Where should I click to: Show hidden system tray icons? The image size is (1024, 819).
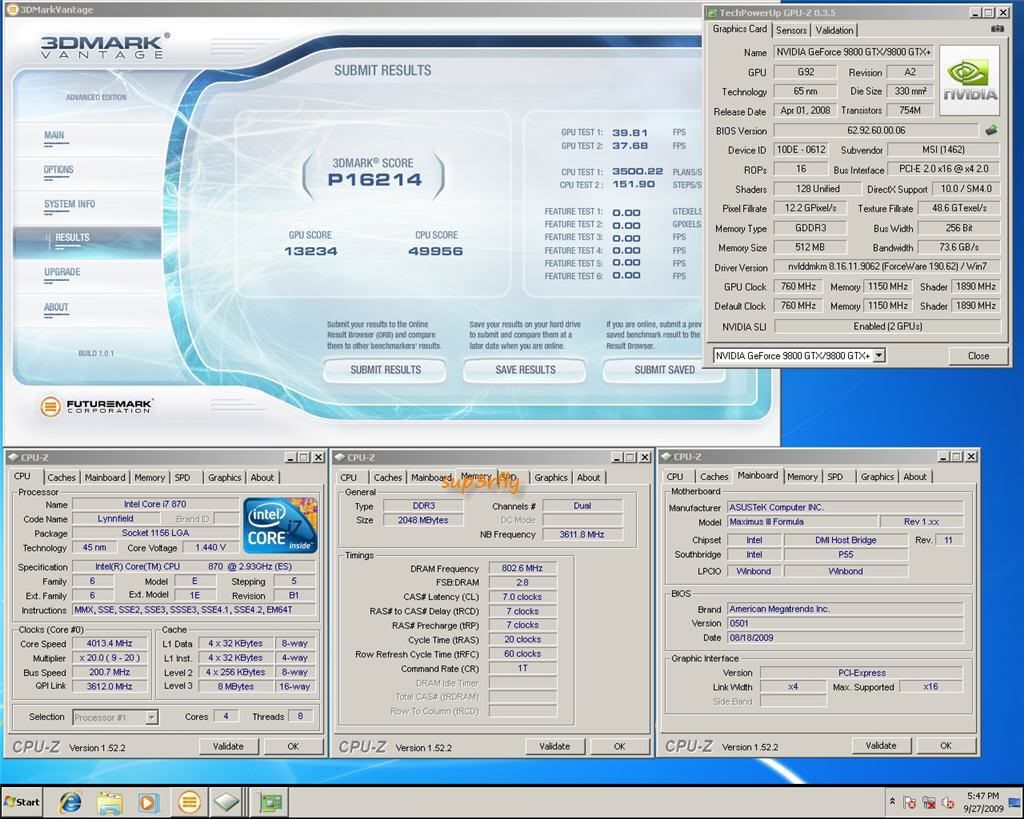[891, 802]
